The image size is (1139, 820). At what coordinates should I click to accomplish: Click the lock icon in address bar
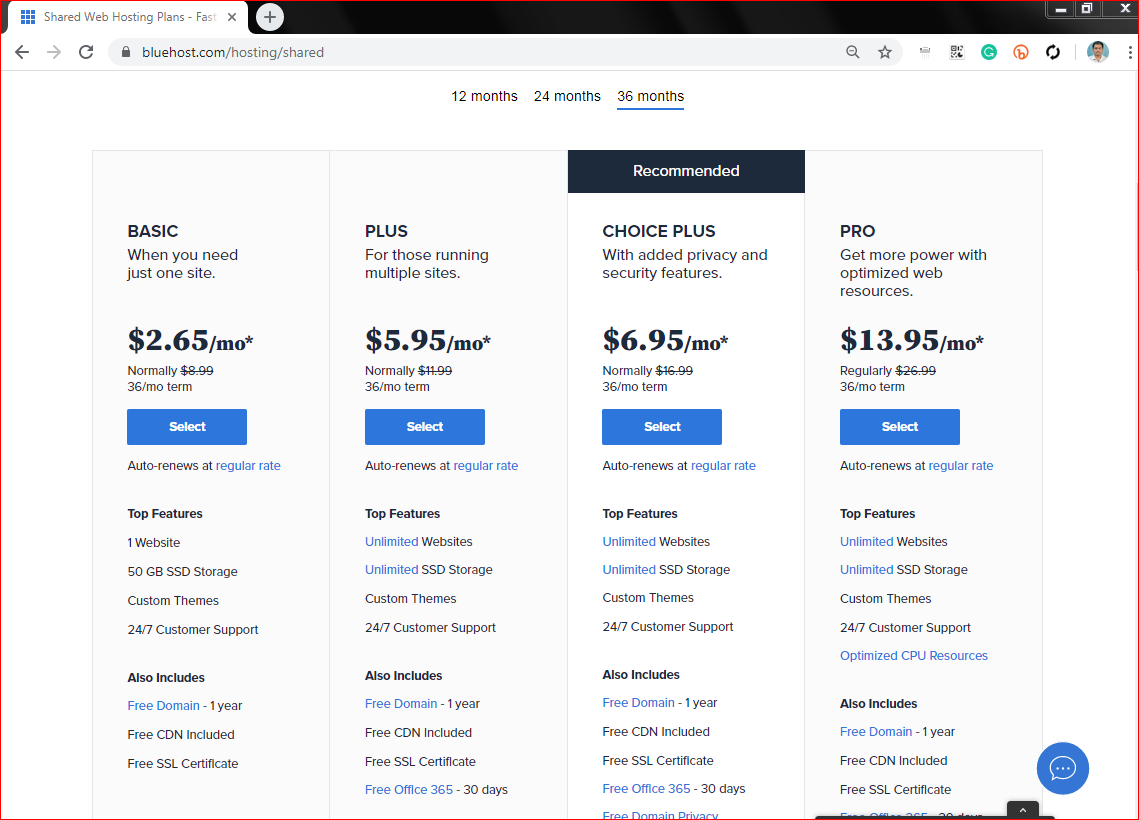click(126, 52)
